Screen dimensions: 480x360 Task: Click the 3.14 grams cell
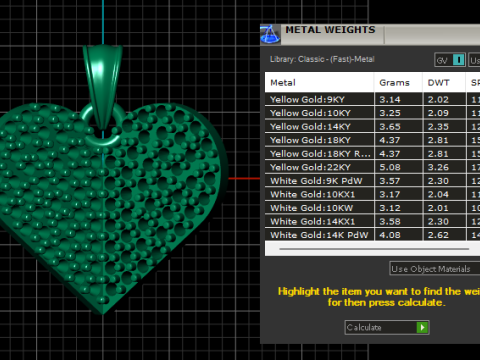tap(398, 99)
